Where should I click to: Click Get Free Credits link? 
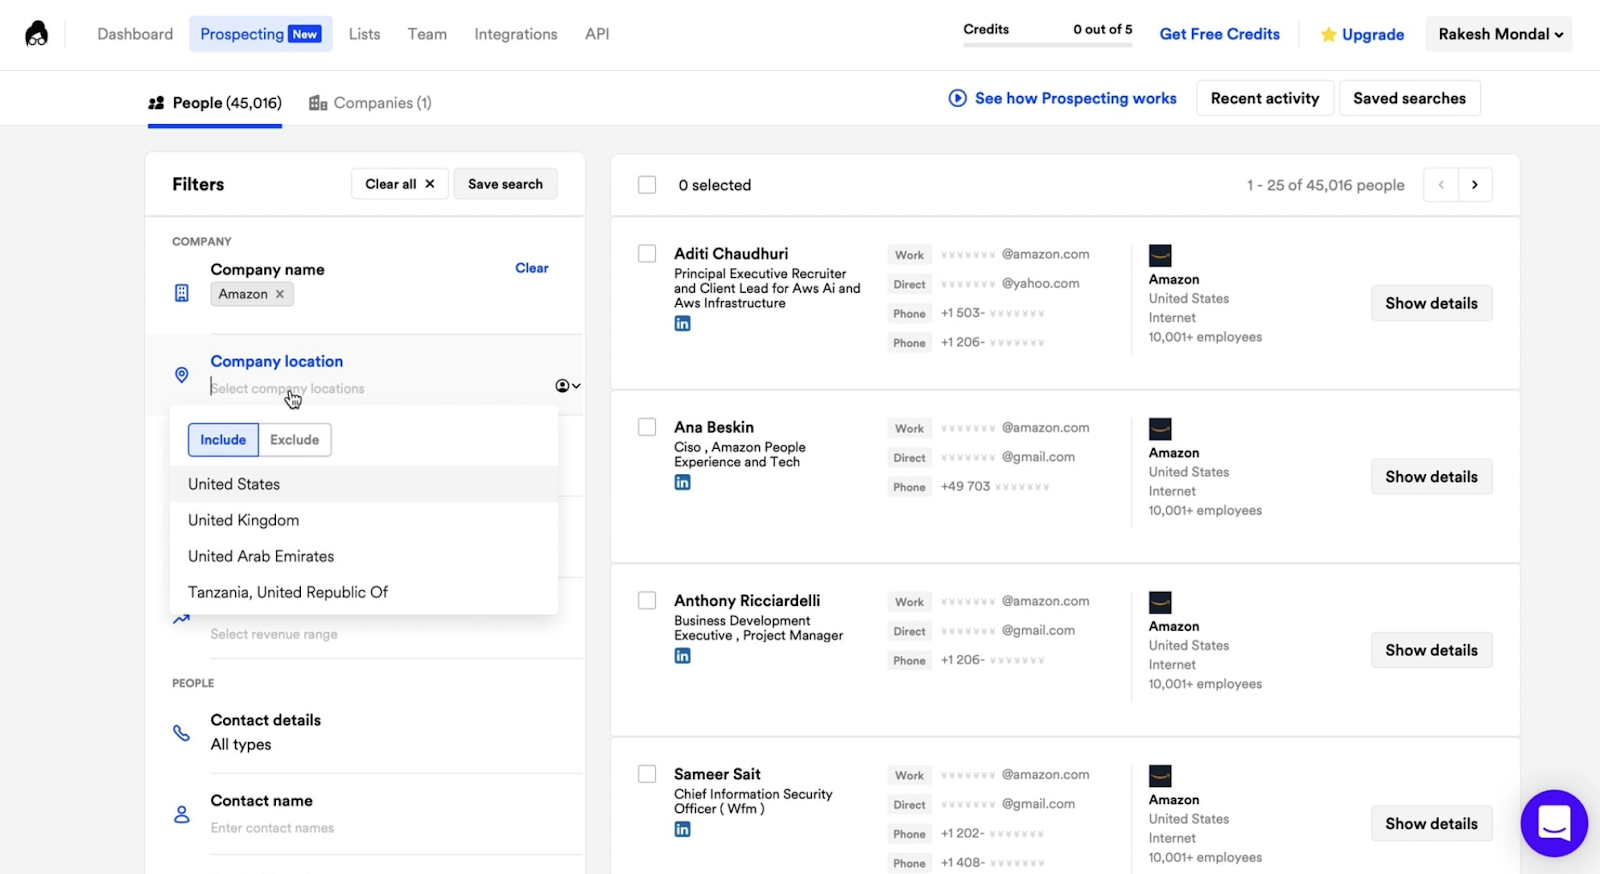pos(1219,34)
